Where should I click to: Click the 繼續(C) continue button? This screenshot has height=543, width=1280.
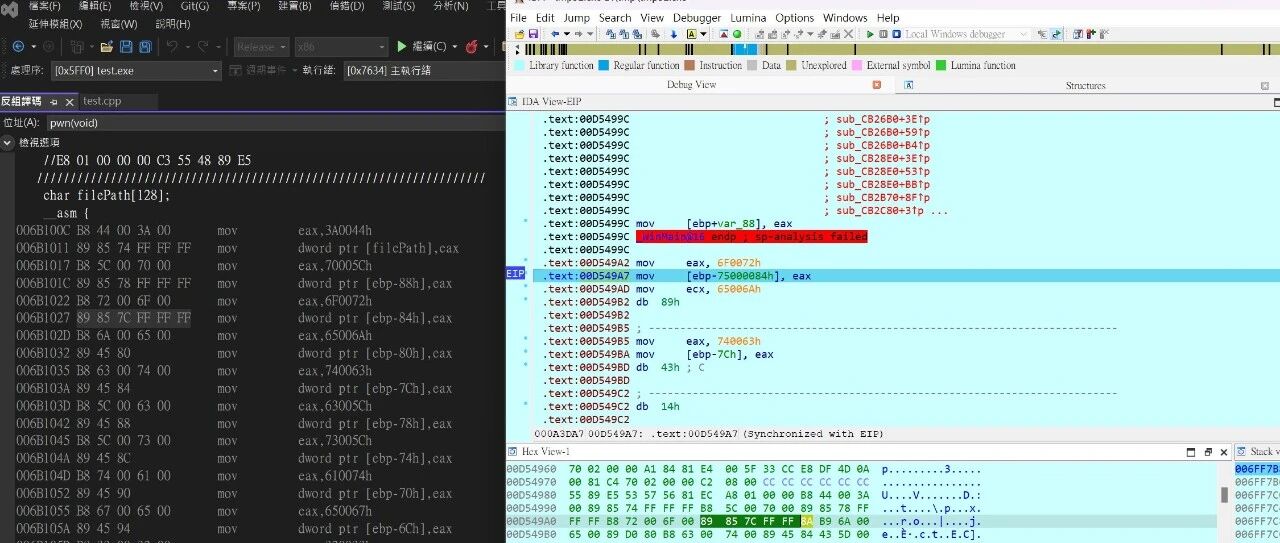tap(420, 47)
